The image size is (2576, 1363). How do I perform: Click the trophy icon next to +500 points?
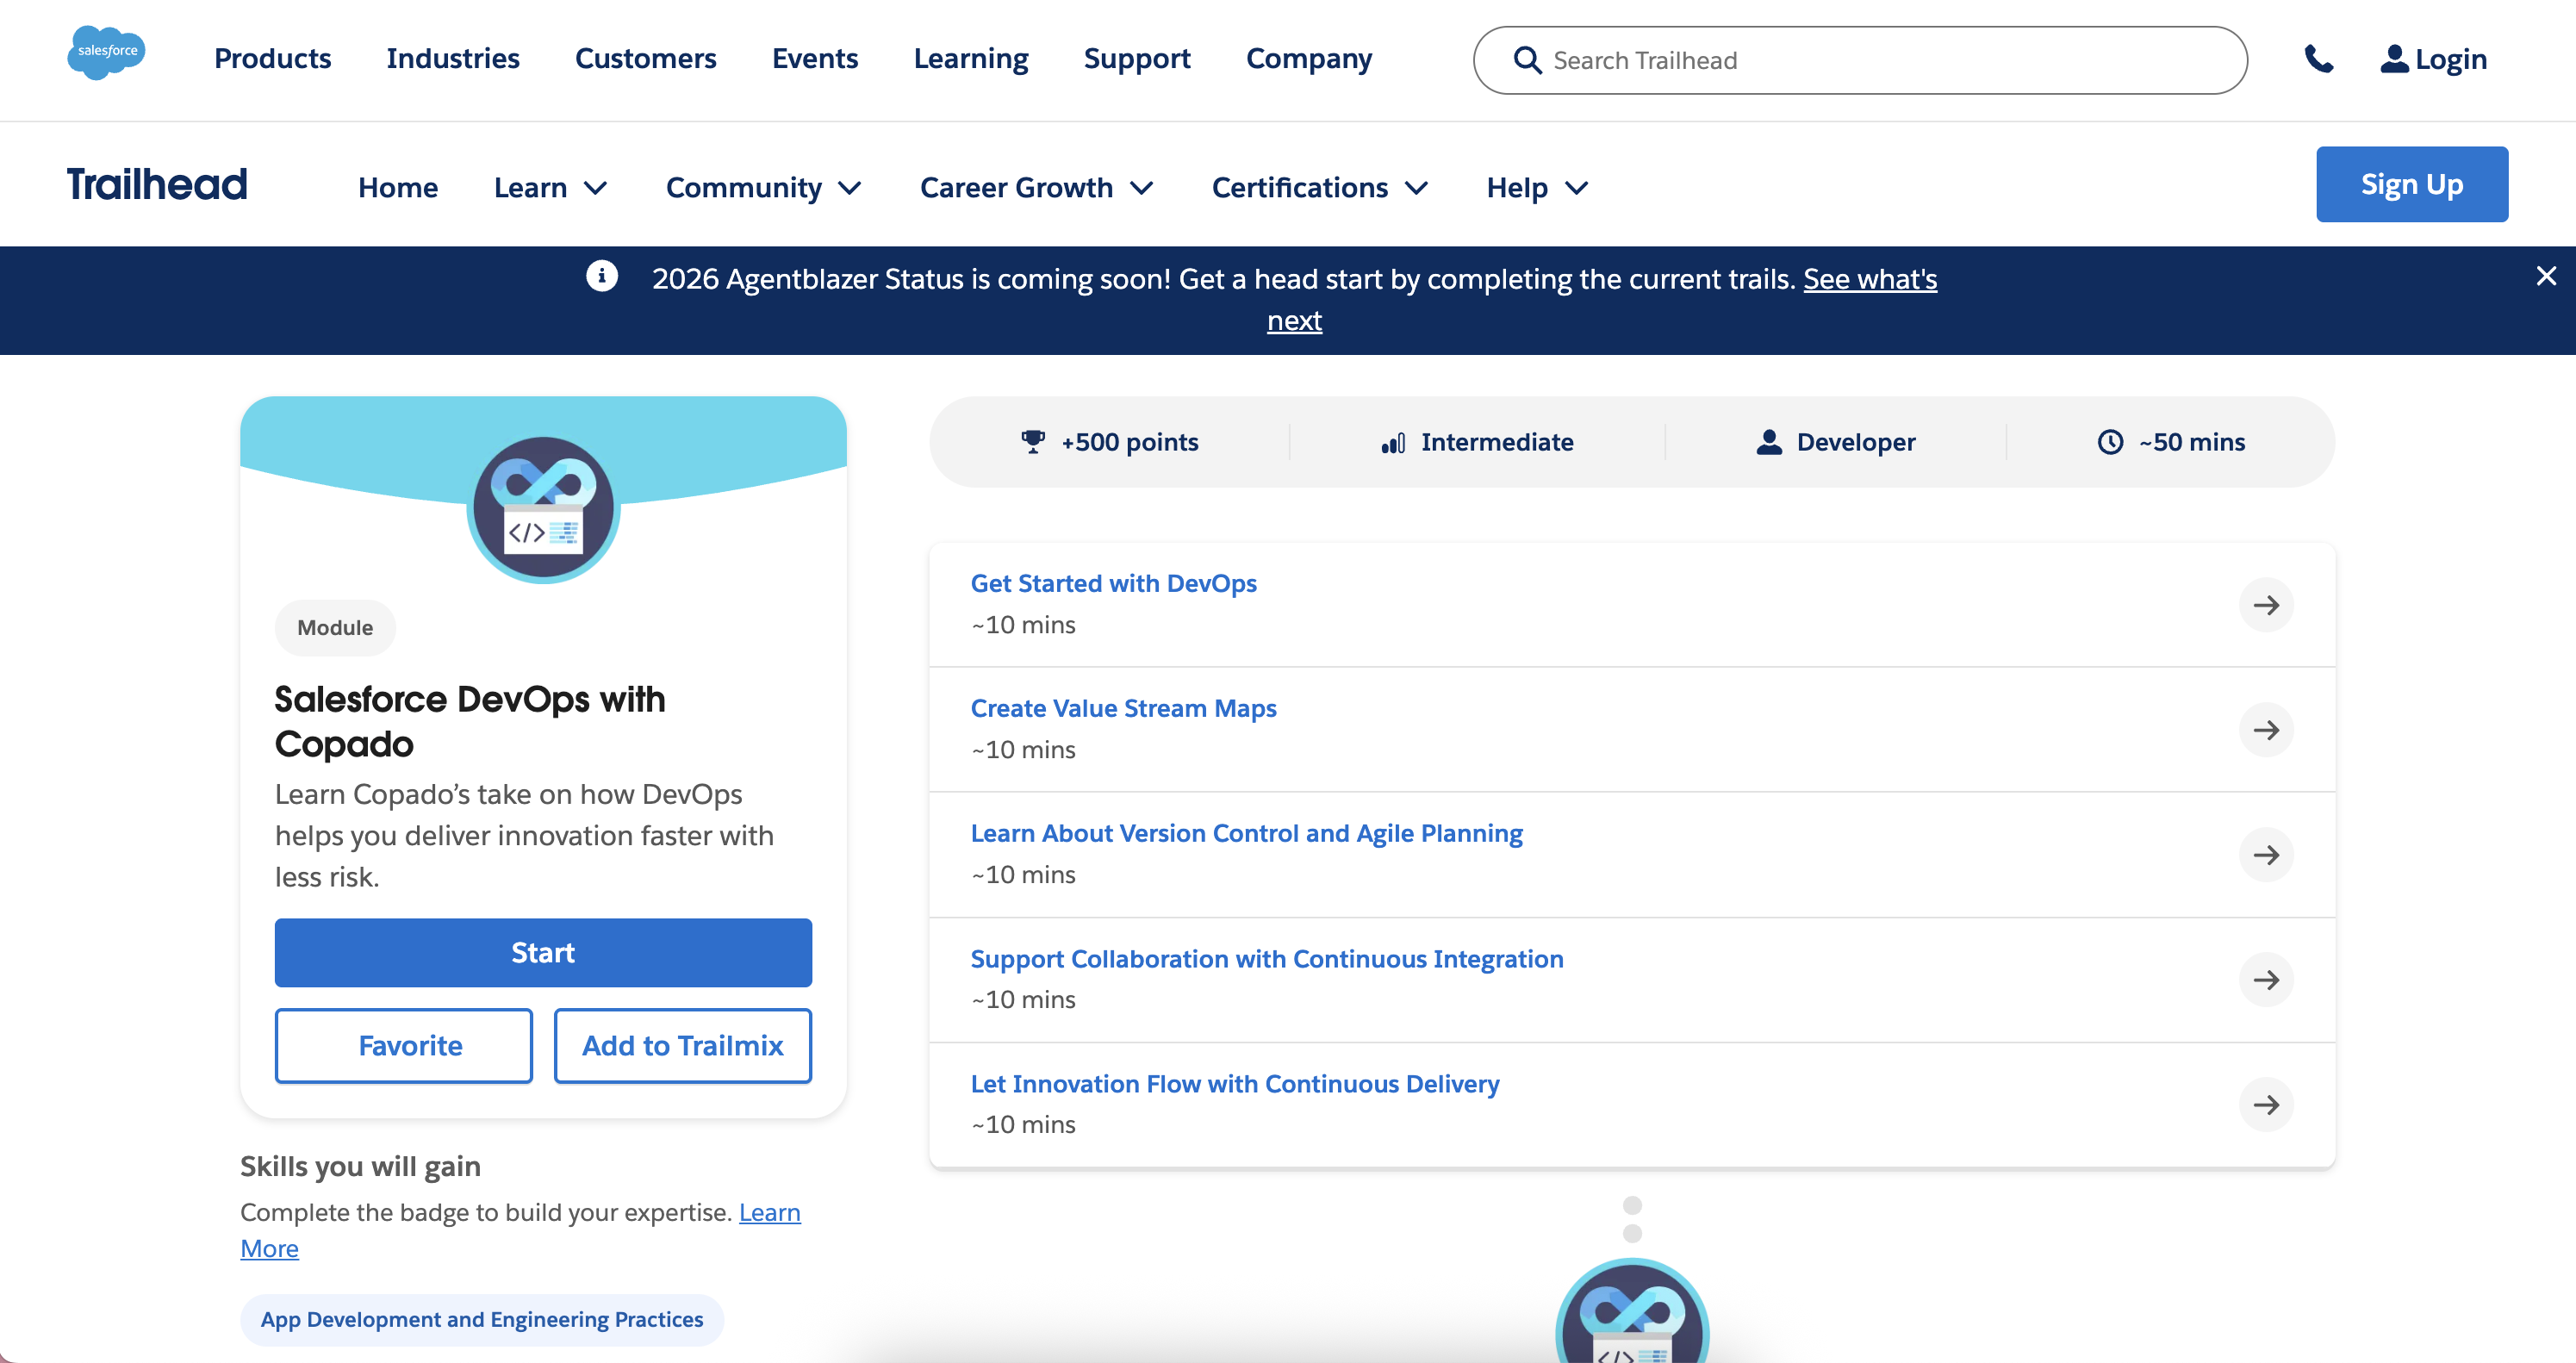tap(1033, 441)
